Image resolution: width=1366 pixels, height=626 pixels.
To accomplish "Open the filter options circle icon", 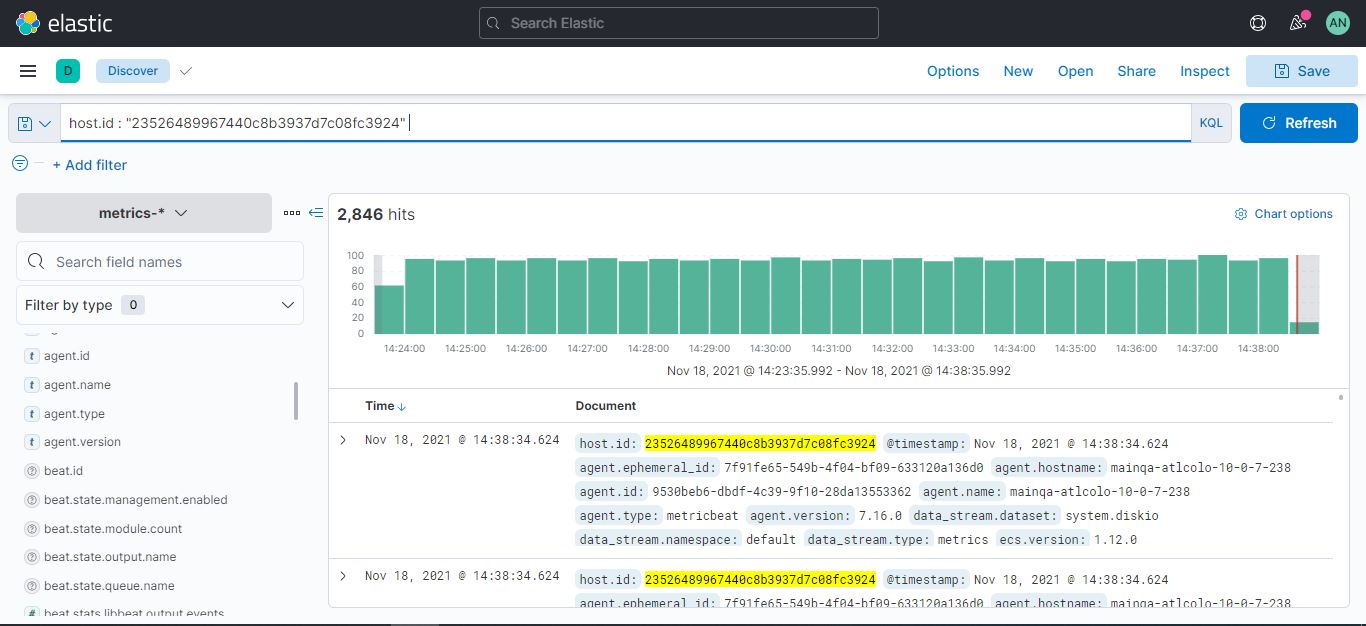I will [x=20, y=163].
